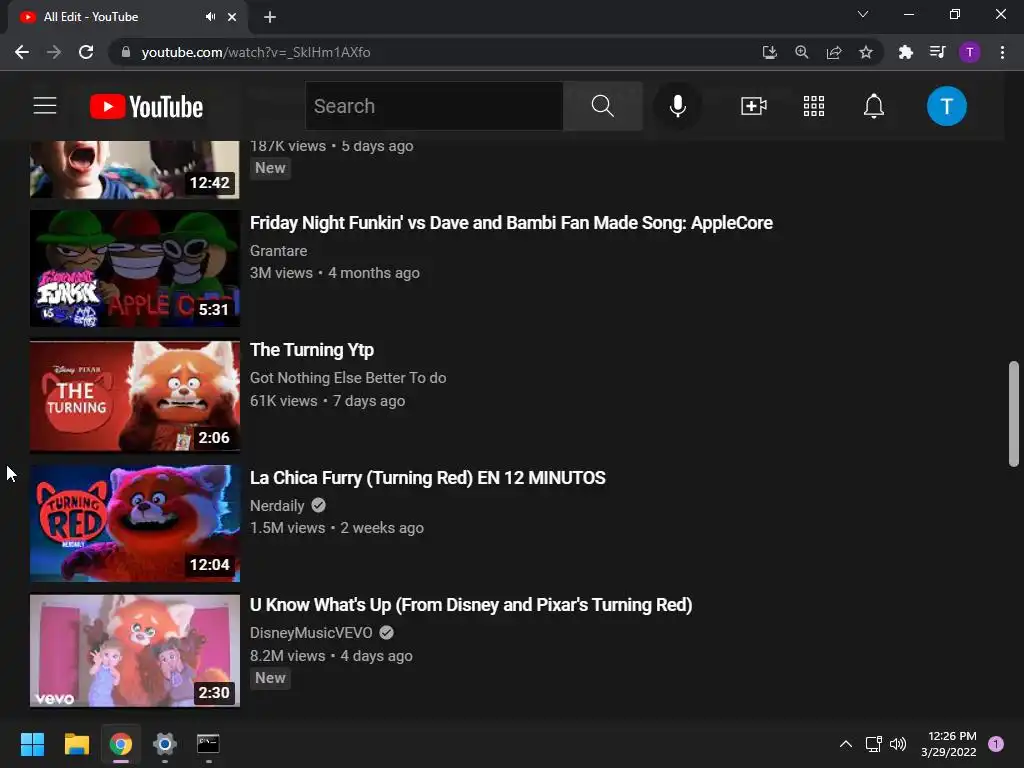Click the New badge under U Know What's Up
Screen dimensions: 1024x768
(x=270, y=678)
